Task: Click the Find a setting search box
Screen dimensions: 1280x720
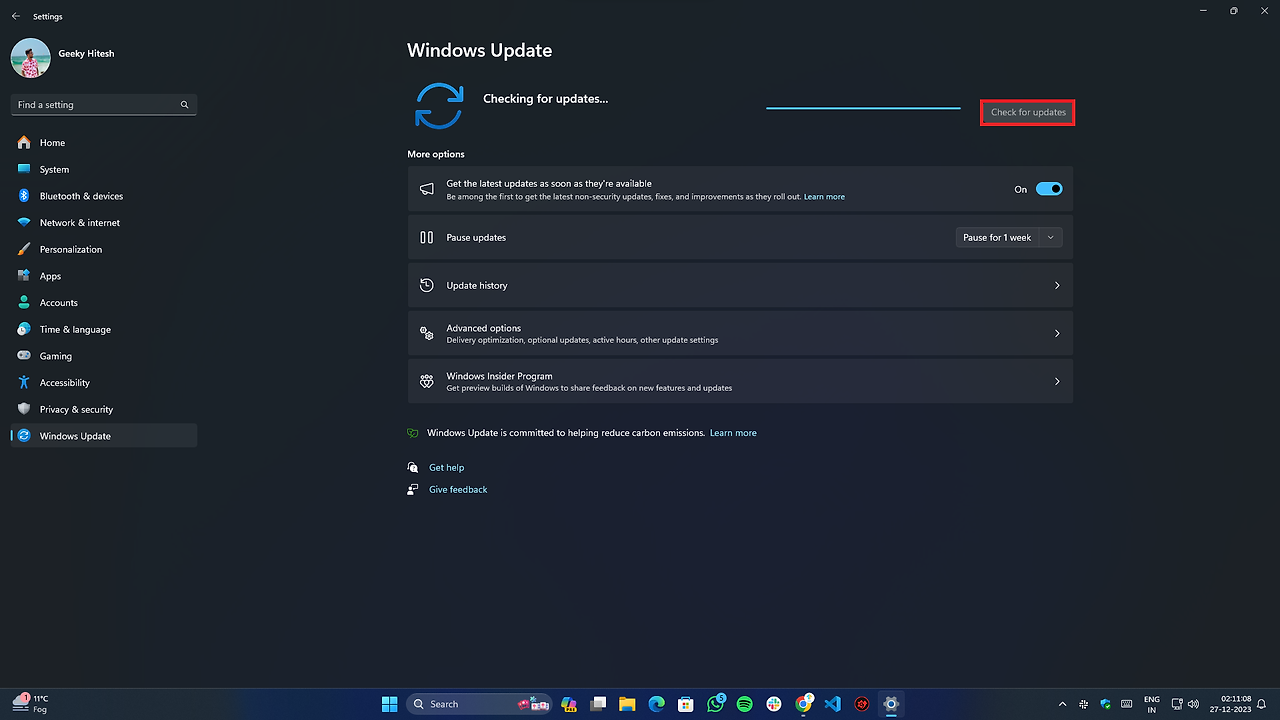Action: click(104, 105)
